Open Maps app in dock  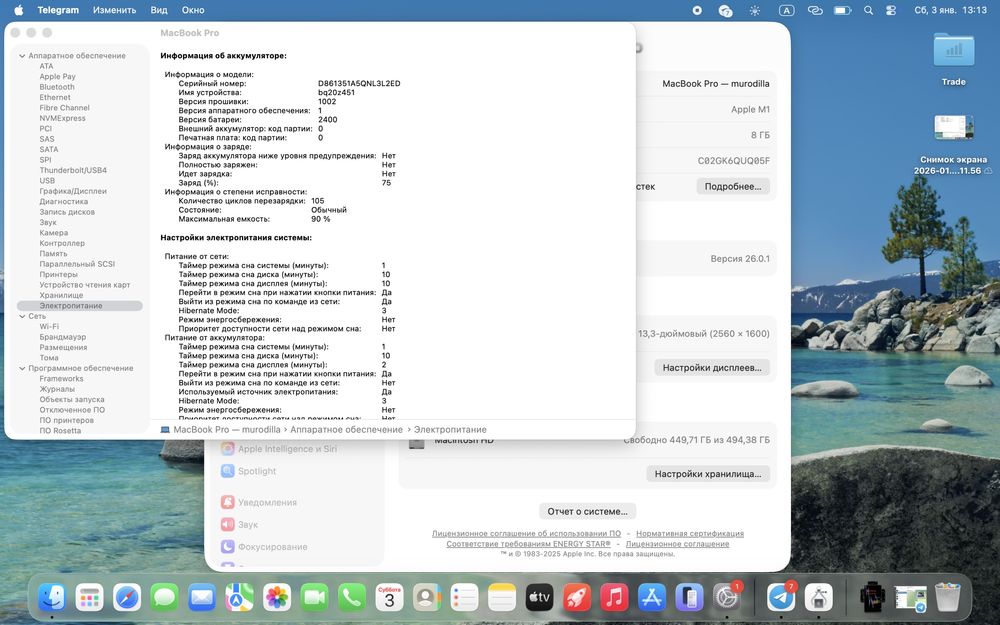[239, 598]
